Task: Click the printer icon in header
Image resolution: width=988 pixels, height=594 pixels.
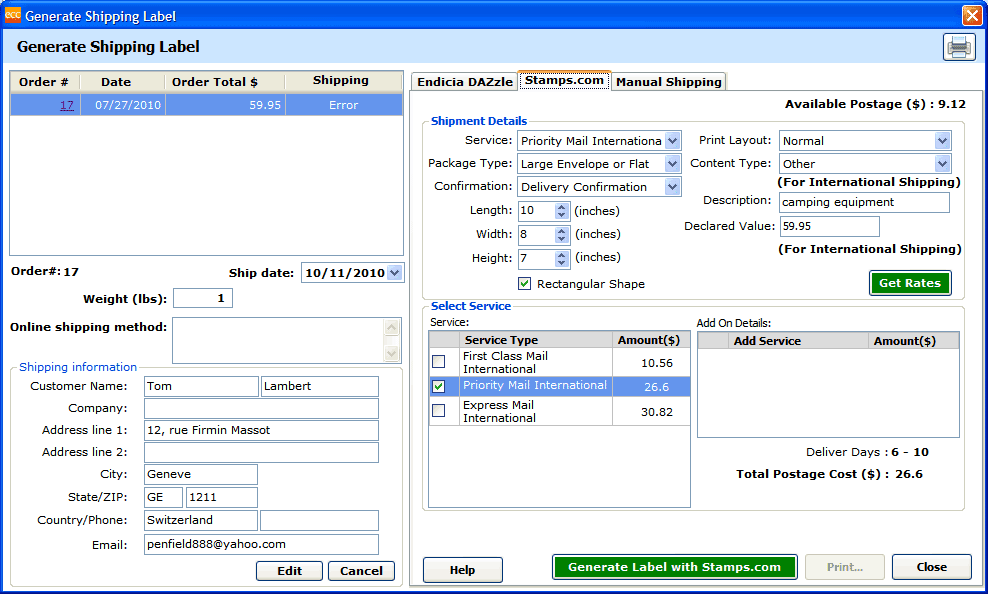Action: 958,47
